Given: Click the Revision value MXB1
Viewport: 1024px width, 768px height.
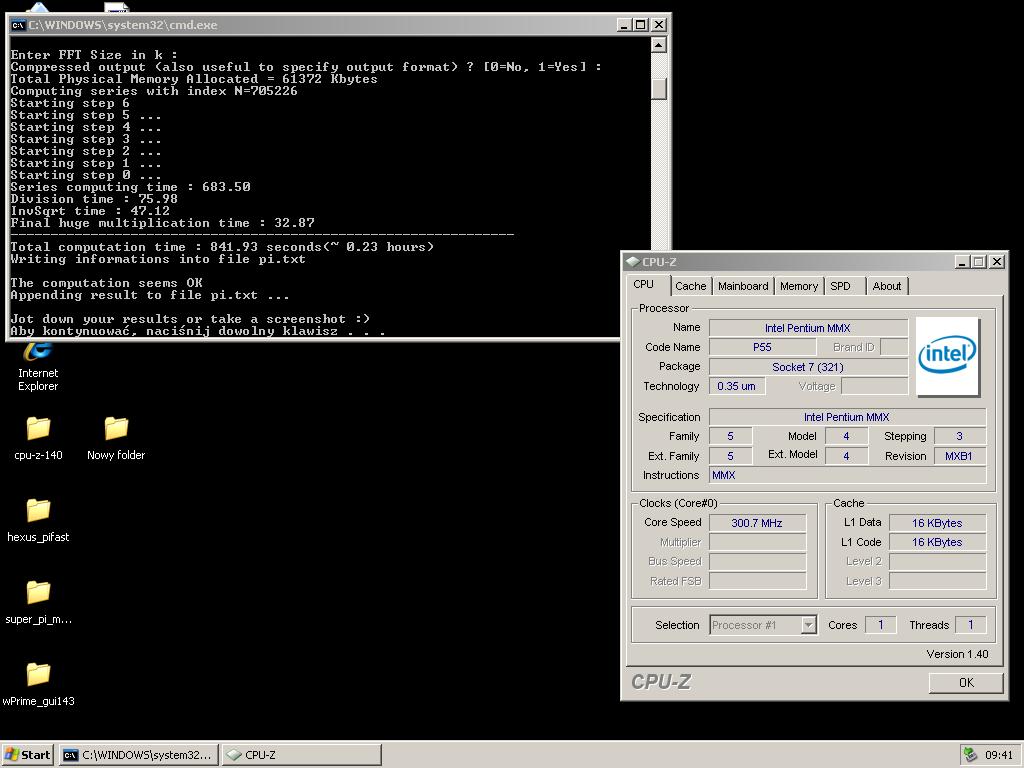Looking at the screenshot, I should [959, 456].
